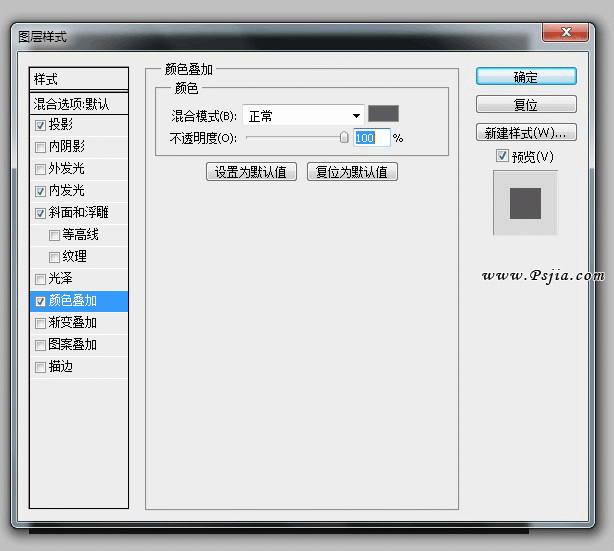Check the 等高线 (Contour) sub-option checkbox
614x551 pixels.
coord(54,235)
